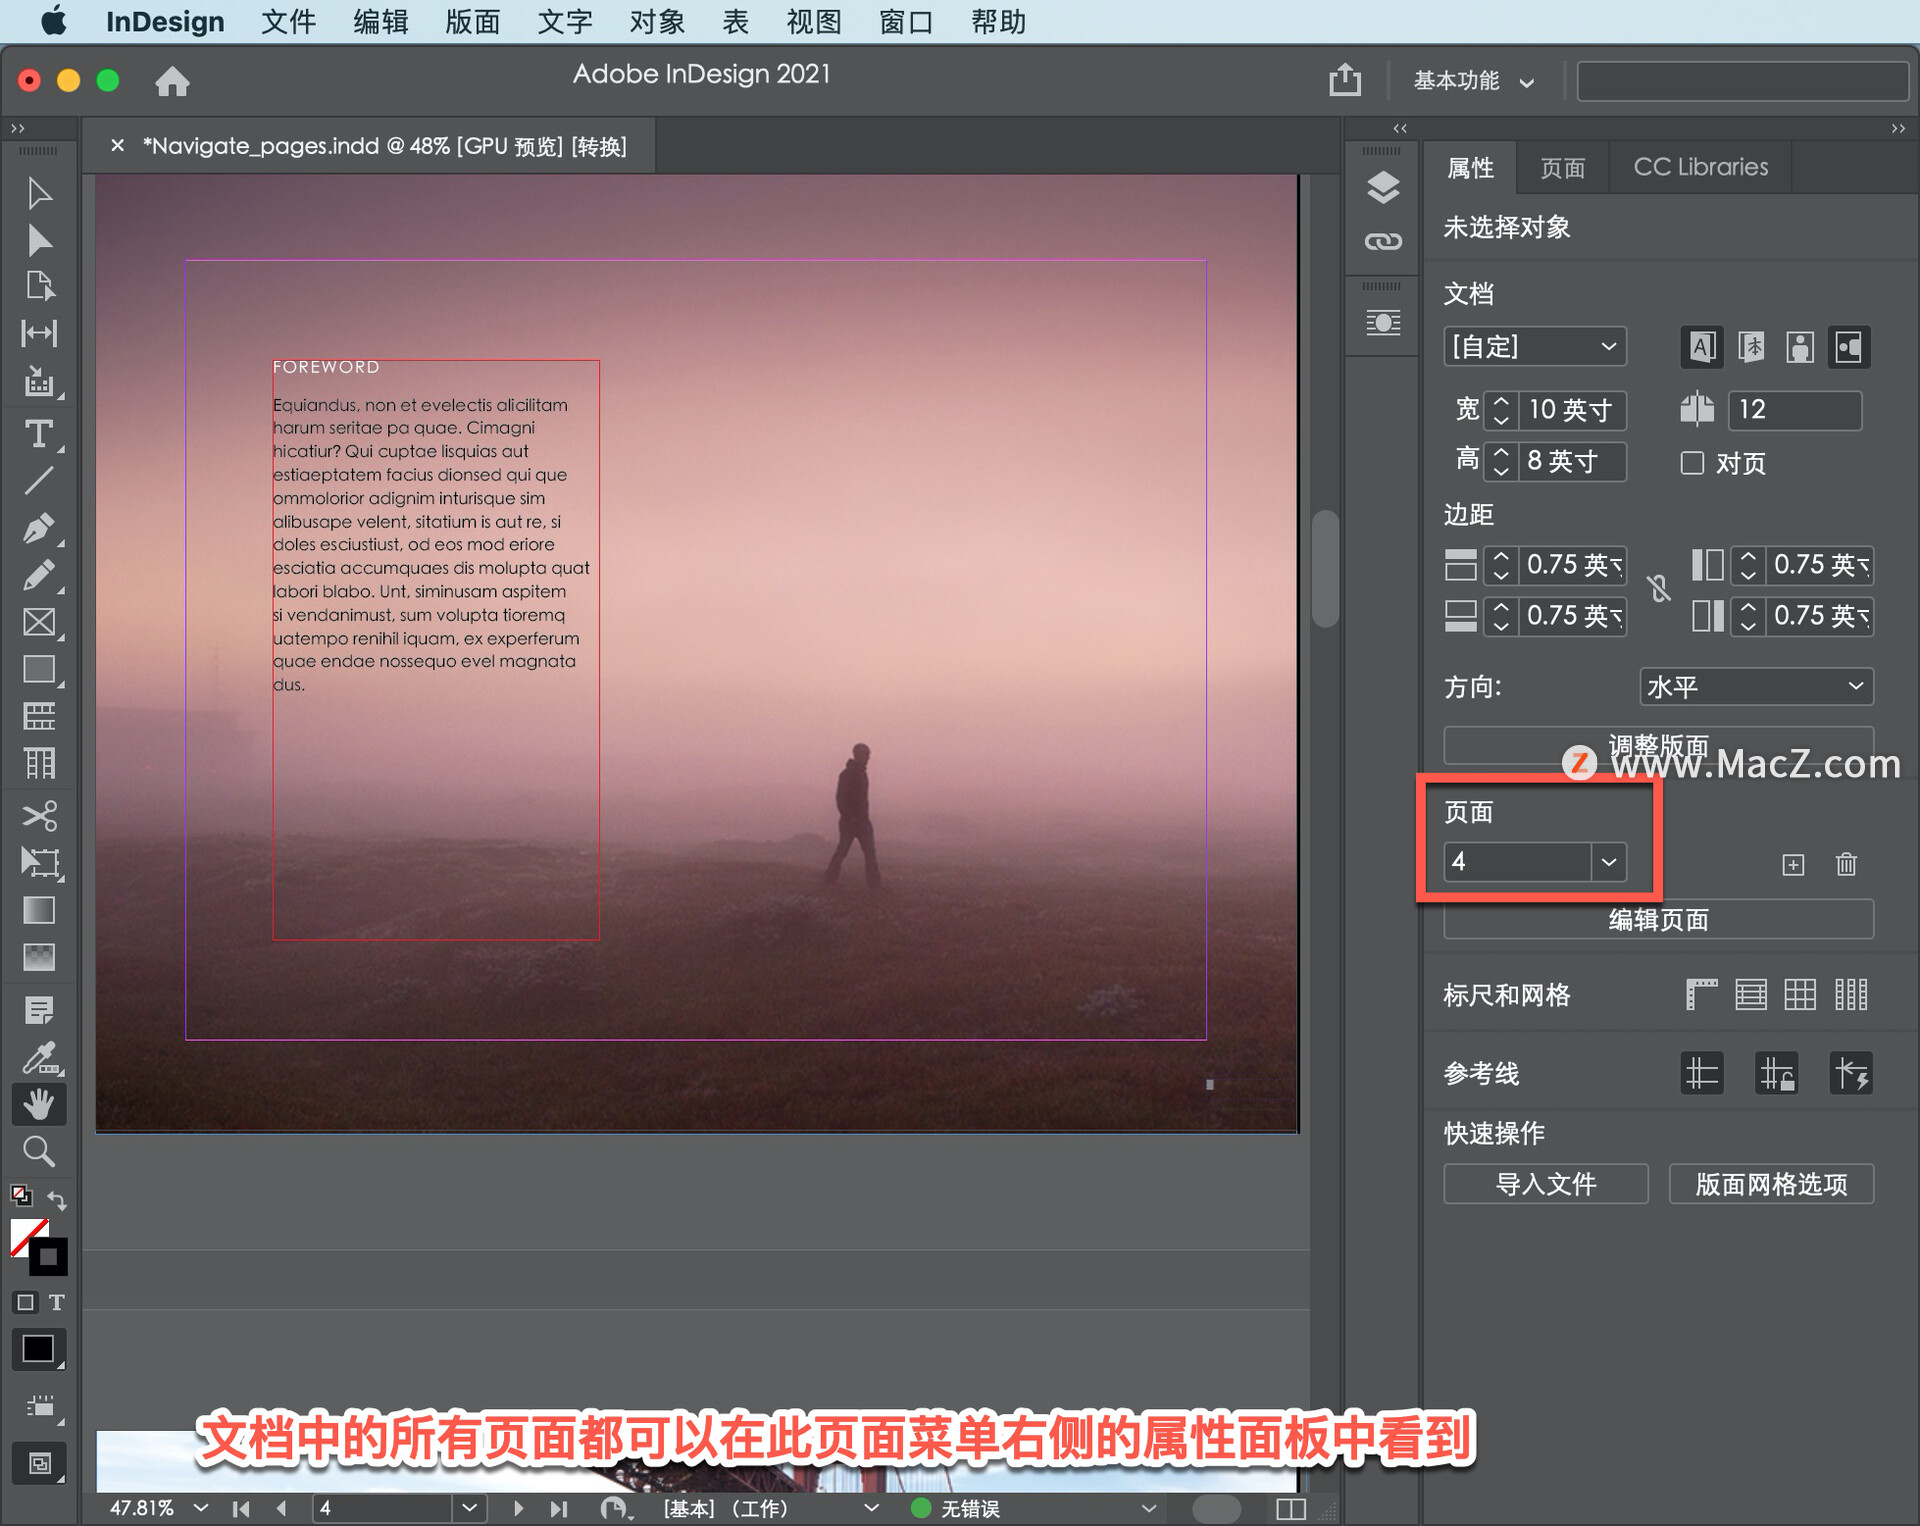The width and height of the screenshot is (1920, 1526).
Task: Click the 编辑页面 button
Action: 1656,920
